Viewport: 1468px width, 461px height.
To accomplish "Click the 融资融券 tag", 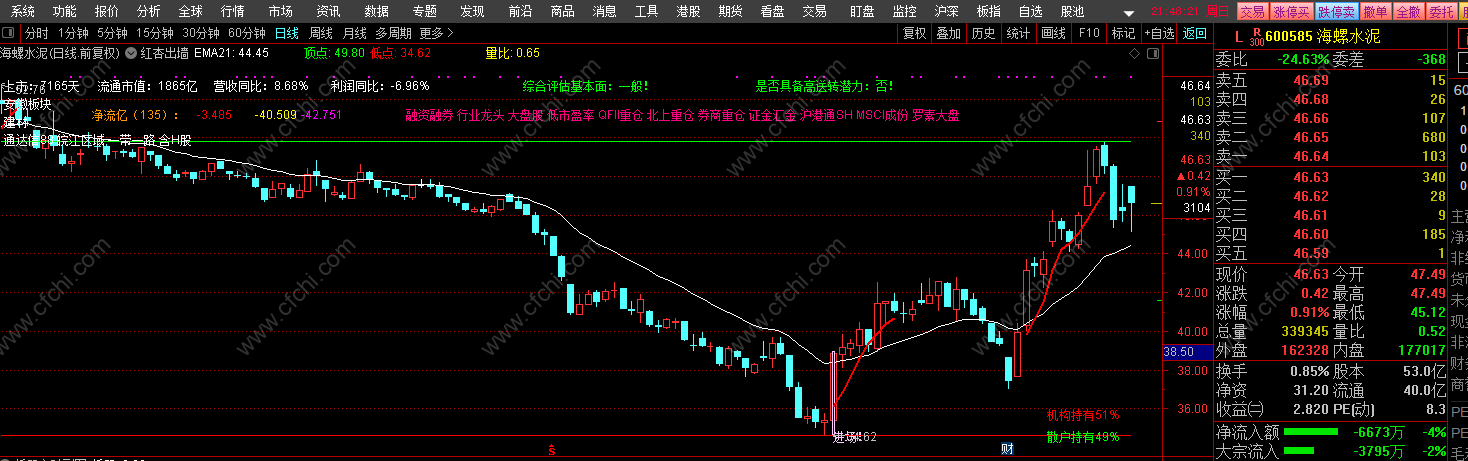I will (429, 115).
